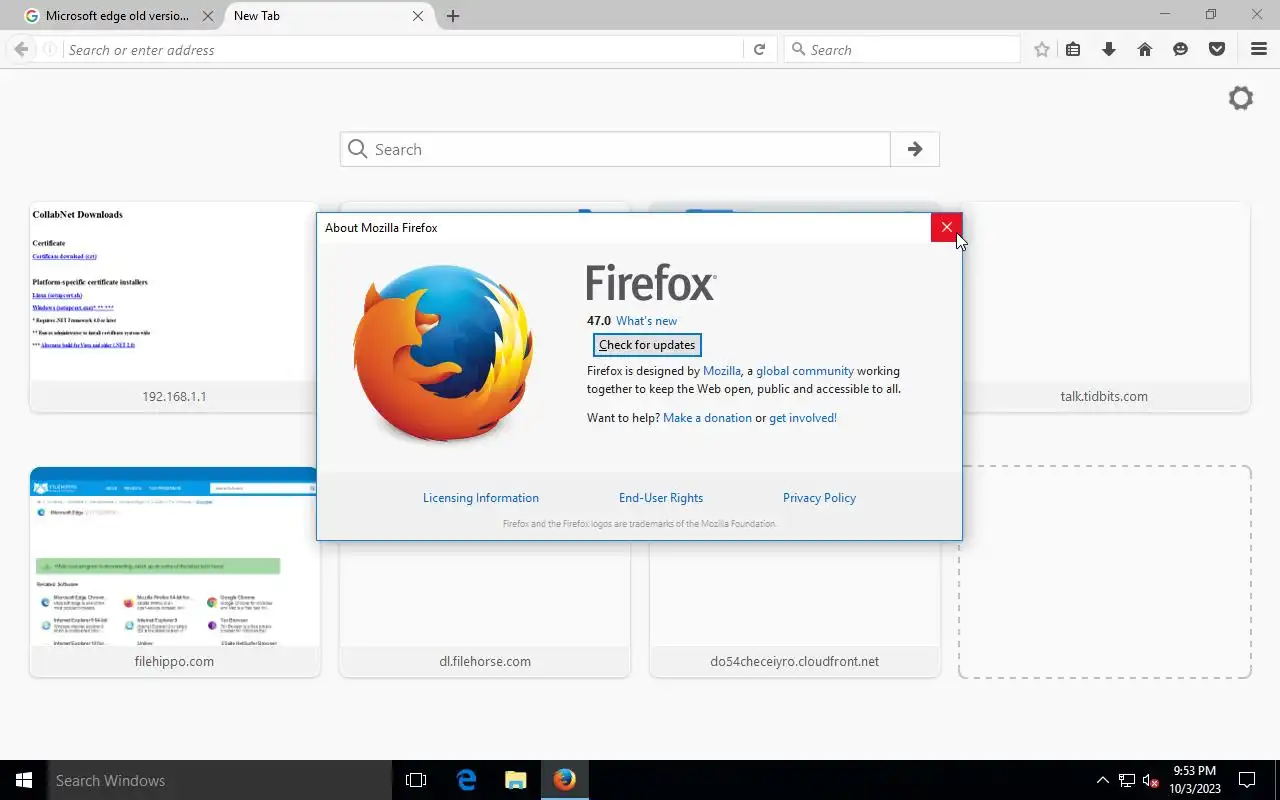
Task: Launch Microsoft Edge from the taskbar
Action: [466, 780]
